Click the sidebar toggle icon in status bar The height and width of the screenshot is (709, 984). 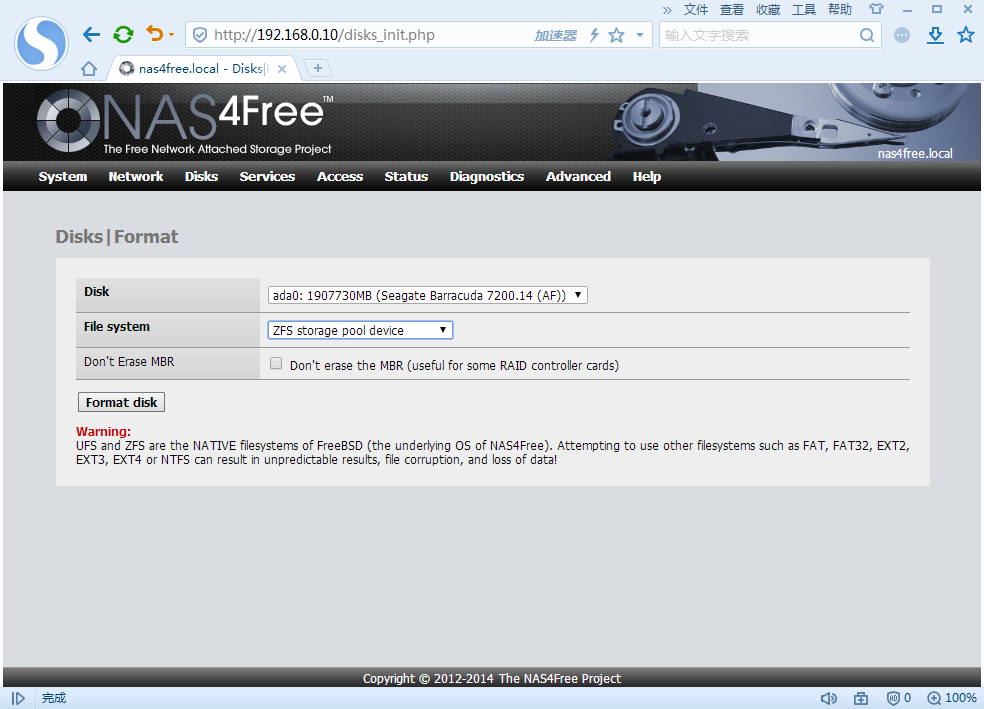point(18,698)
